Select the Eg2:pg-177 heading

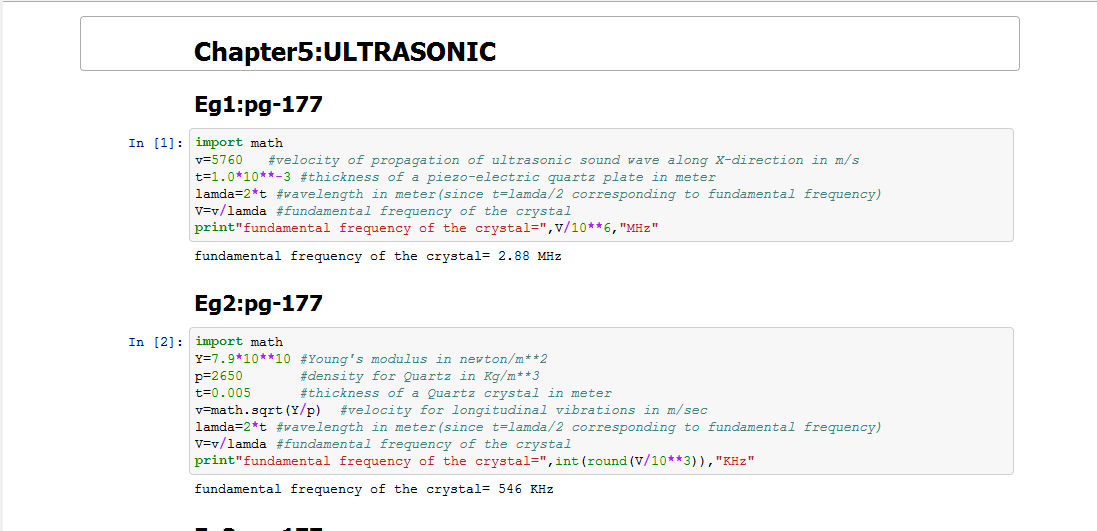[x=258, y=304]
